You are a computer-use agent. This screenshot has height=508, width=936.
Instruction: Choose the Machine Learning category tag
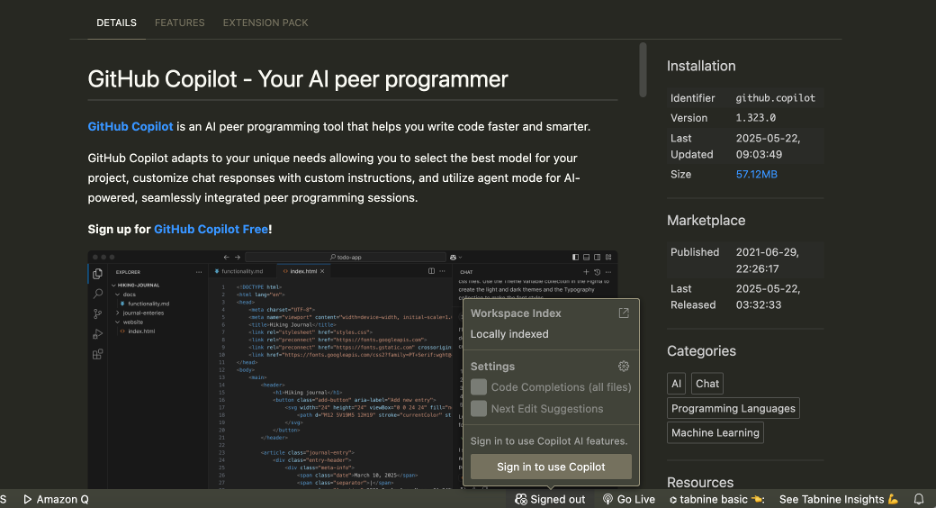pyautogui.click(x=715, y=433)
